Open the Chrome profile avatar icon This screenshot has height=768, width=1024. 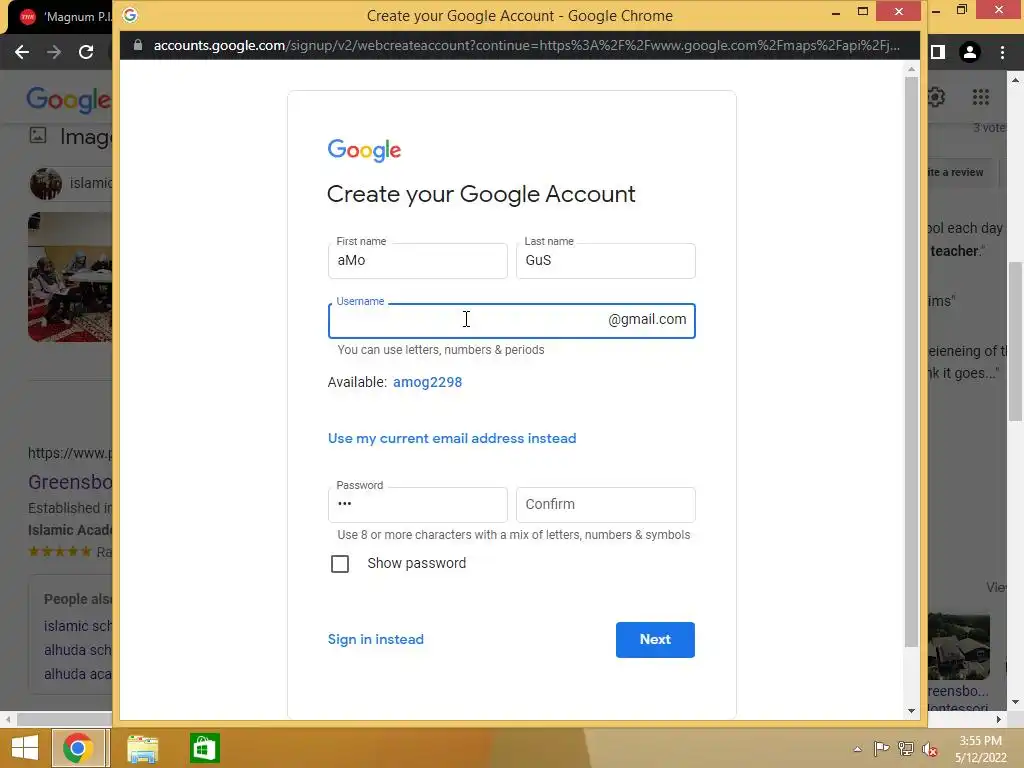tap(970, 52)
